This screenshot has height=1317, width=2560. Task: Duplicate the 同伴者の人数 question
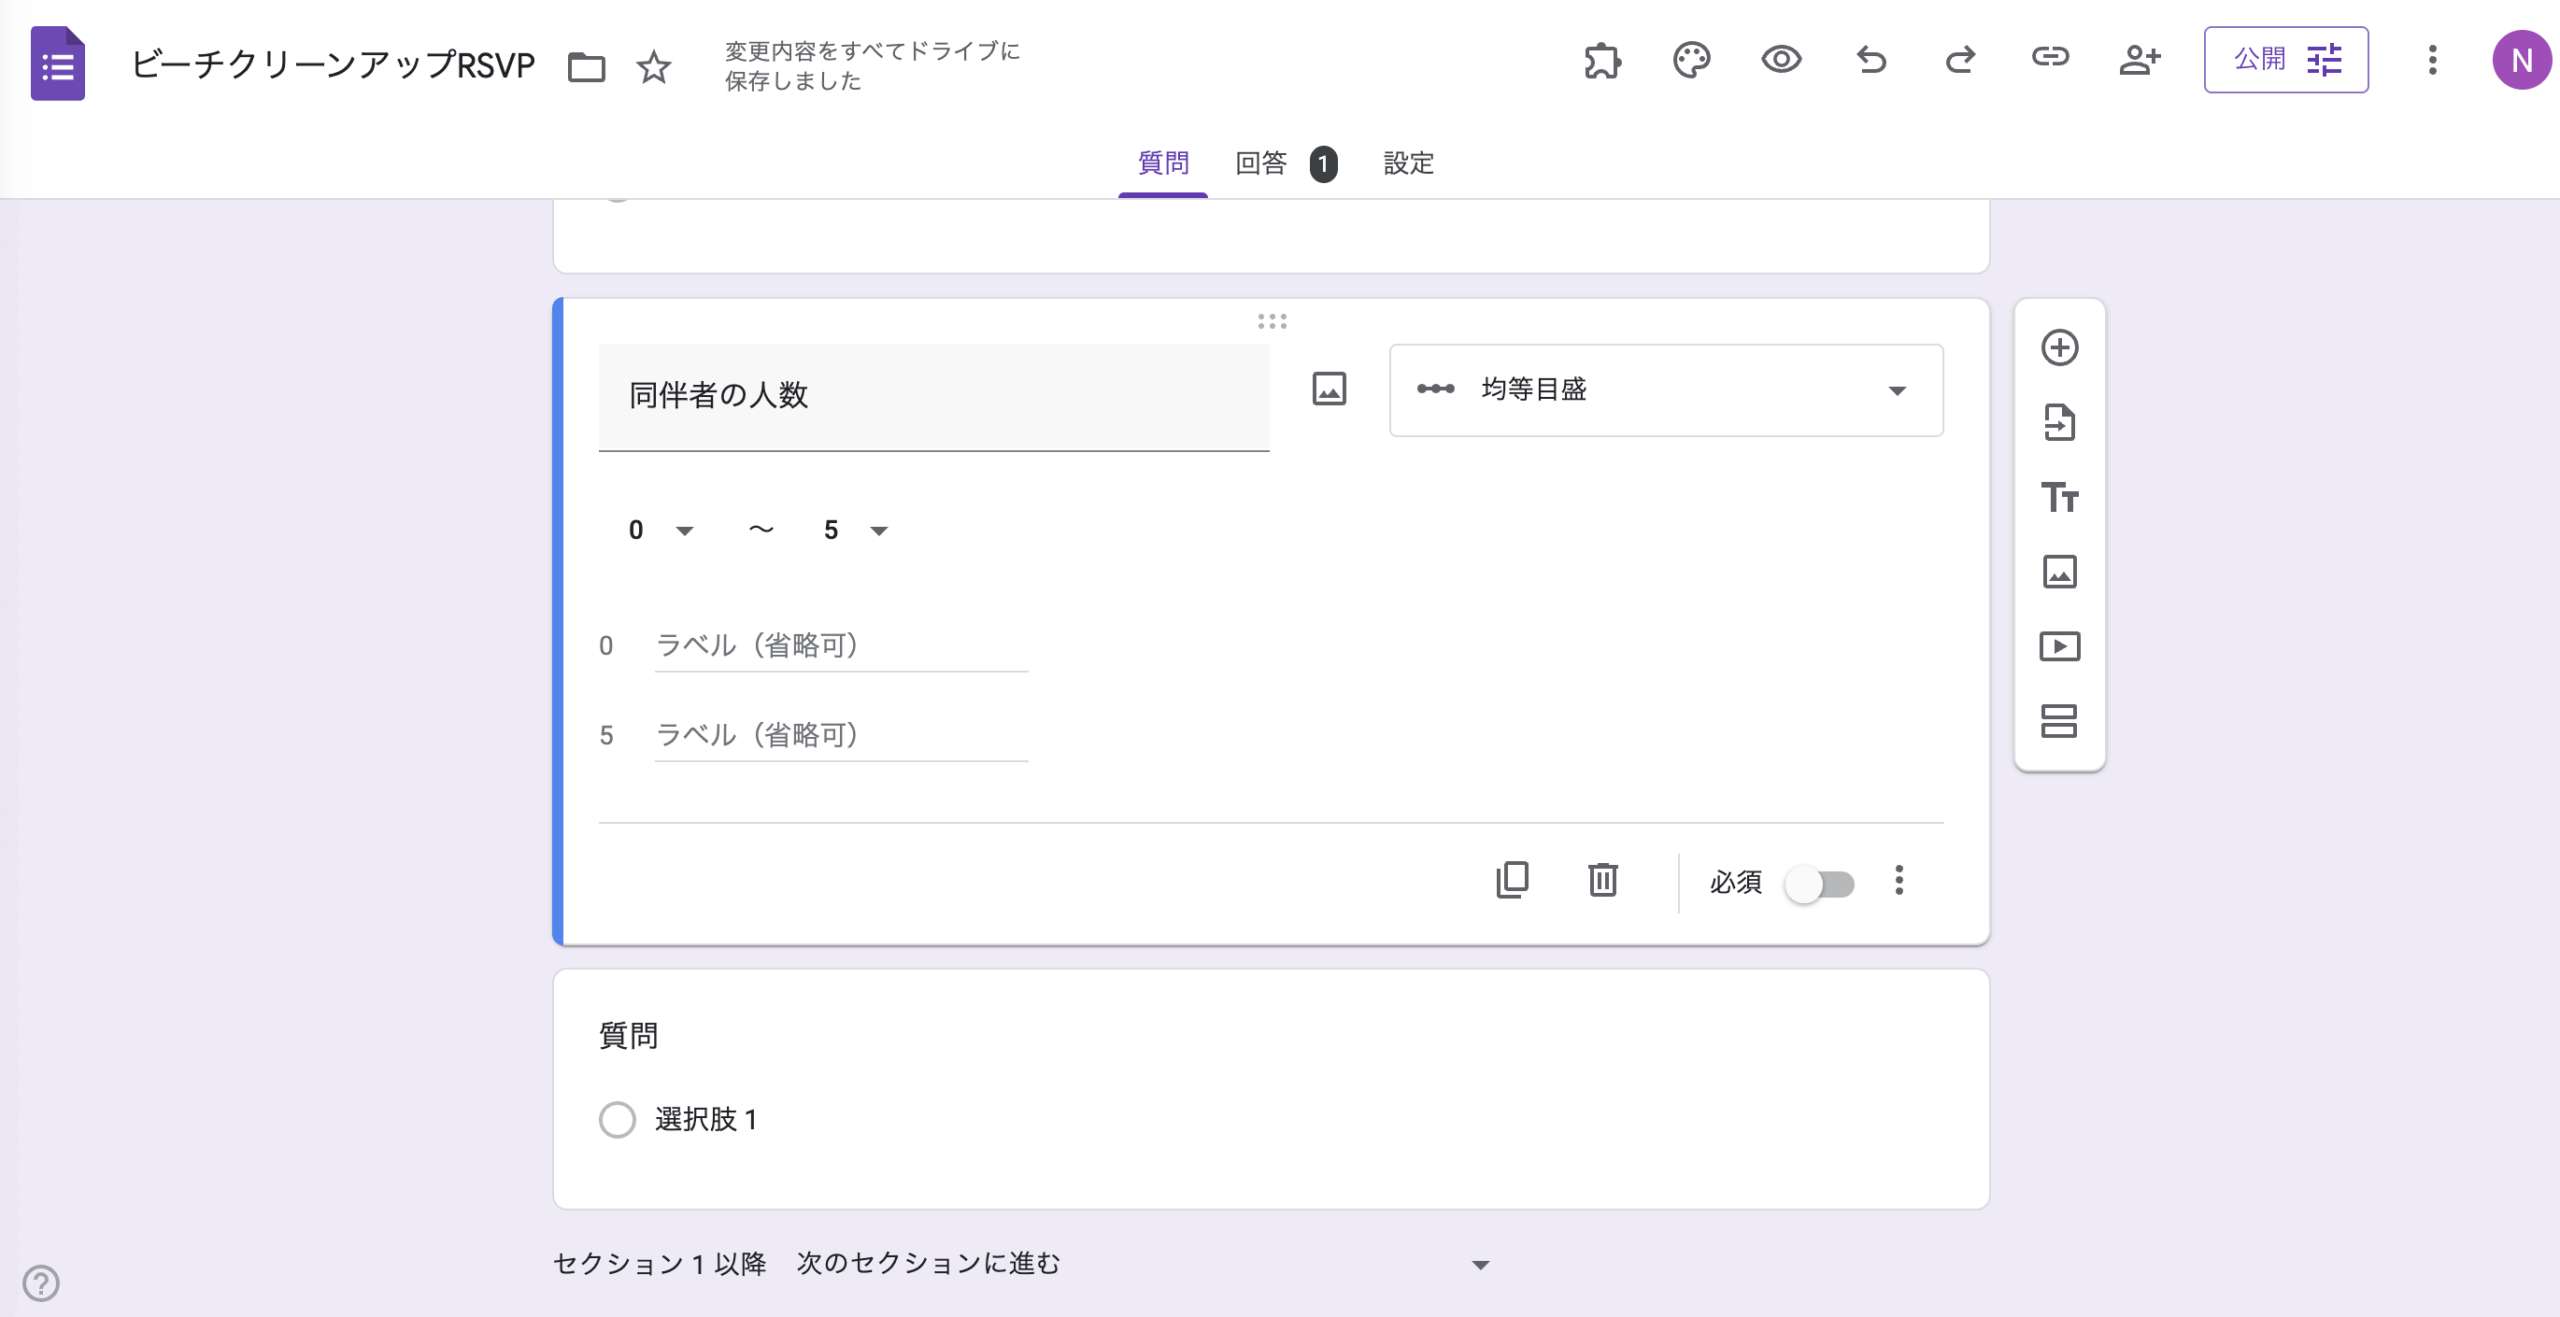(1512, 880)
